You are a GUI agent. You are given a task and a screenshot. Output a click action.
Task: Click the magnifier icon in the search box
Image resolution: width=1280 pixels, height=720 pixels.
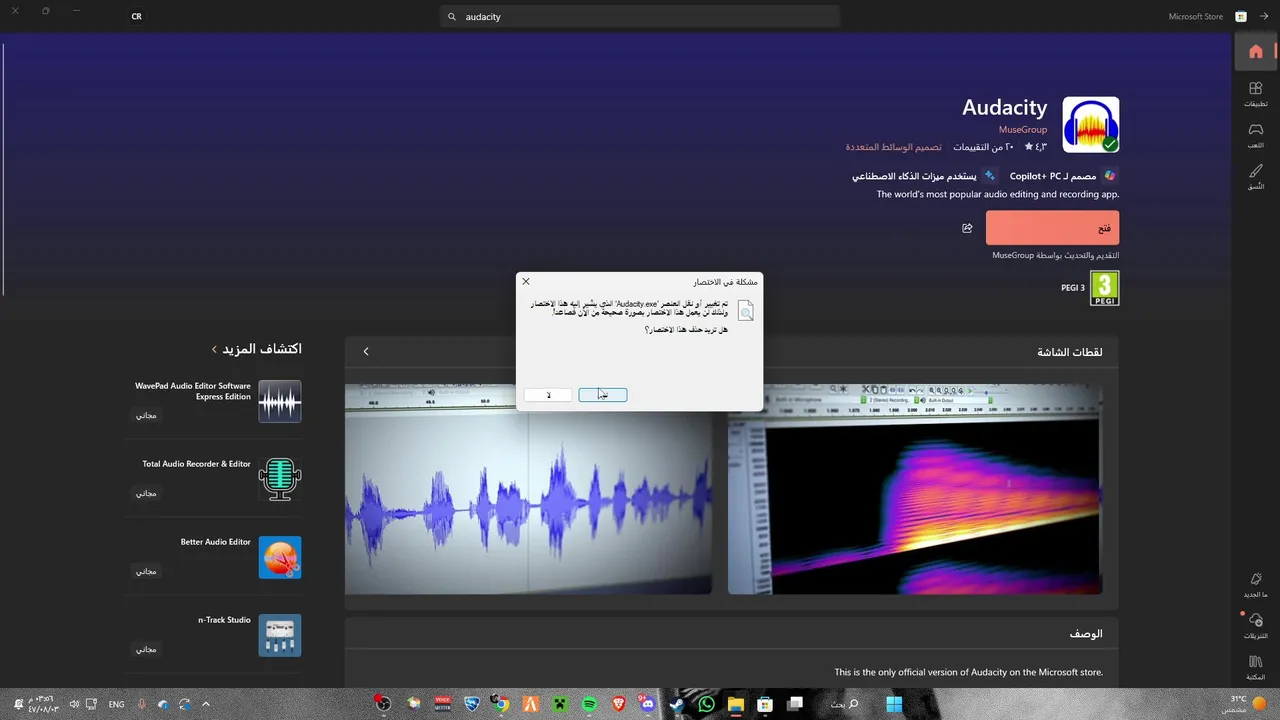tap(452, 17)
